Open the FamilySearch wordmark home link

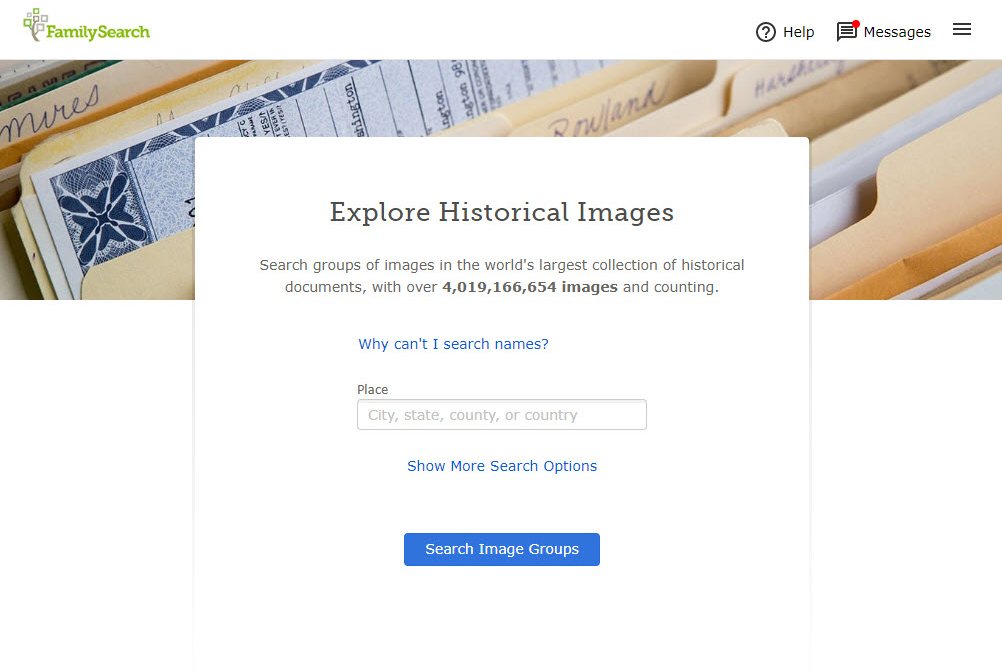98,32
